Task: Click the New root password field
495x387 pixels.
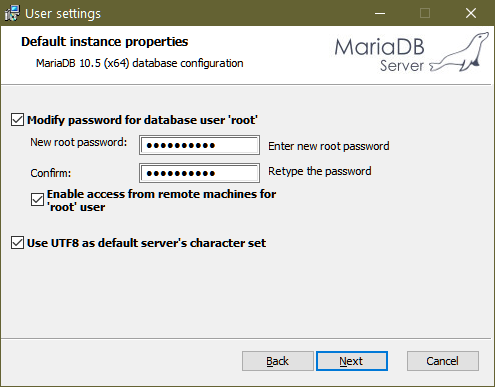Action: pyautogui.click(x=199, y=145)
